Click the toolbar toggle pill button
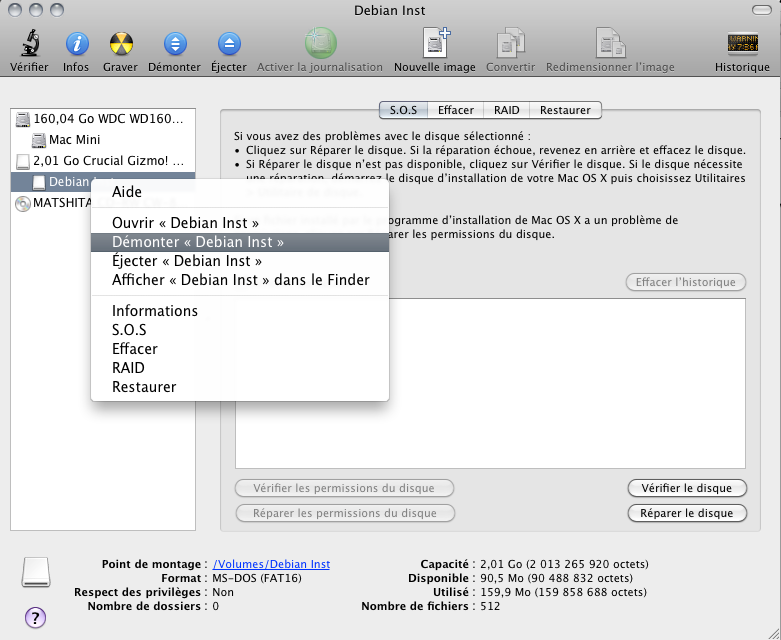This screenshot has width=781, height=640. point(762,10)
